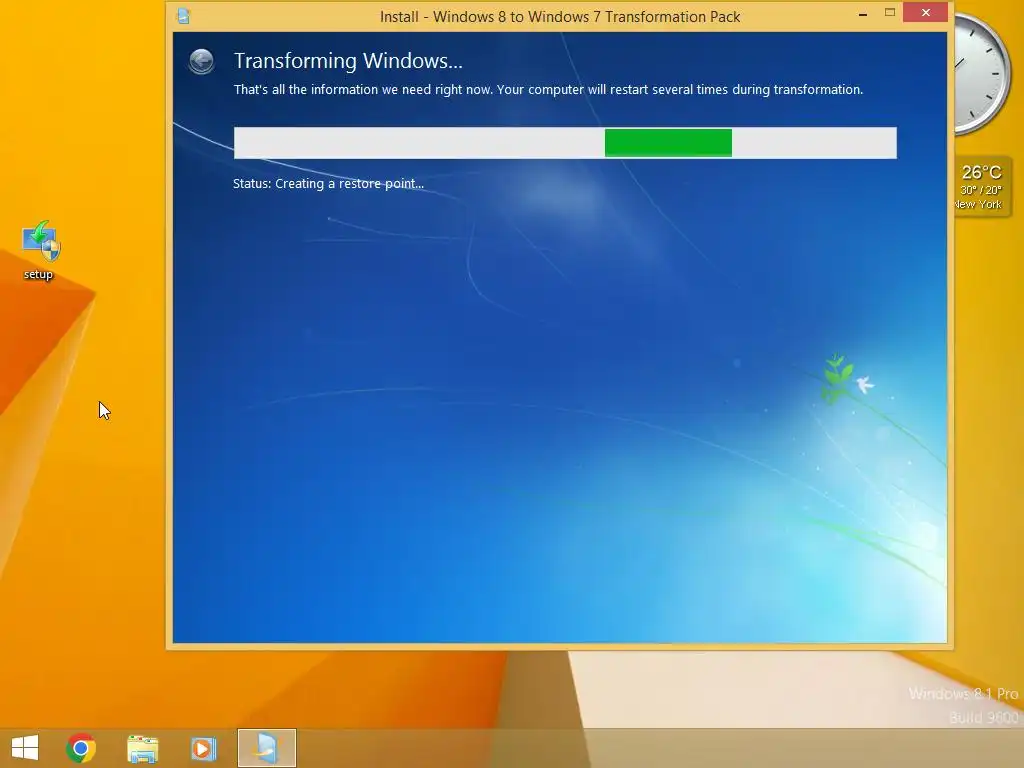Click the installer window title text
The height and width of the screenshot is (768, 1024).
tap(560, 17)
